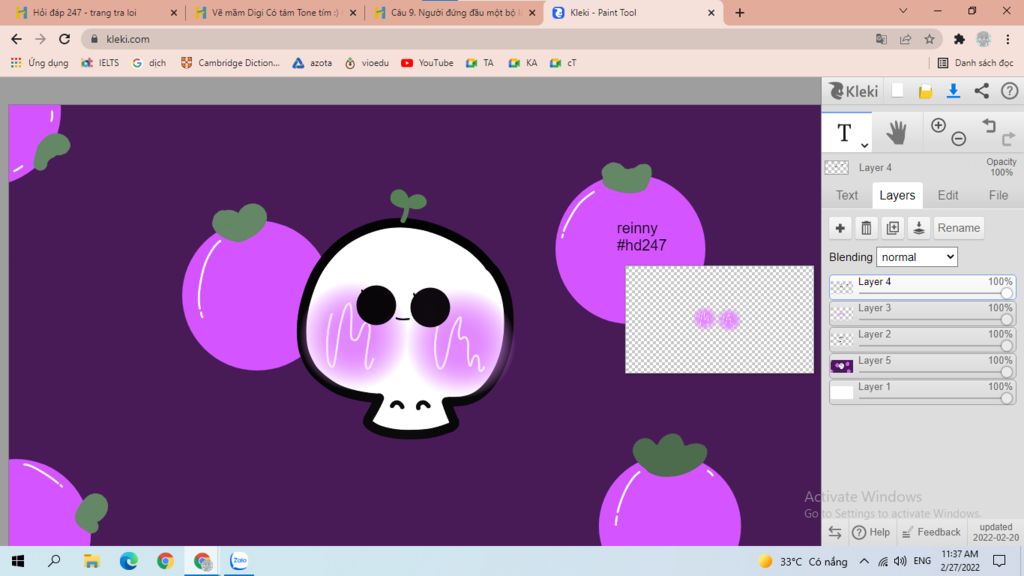Swap the panel side with the arrows icon
The height and width of the screenshot is (576, 1024).
click(835, 532)
